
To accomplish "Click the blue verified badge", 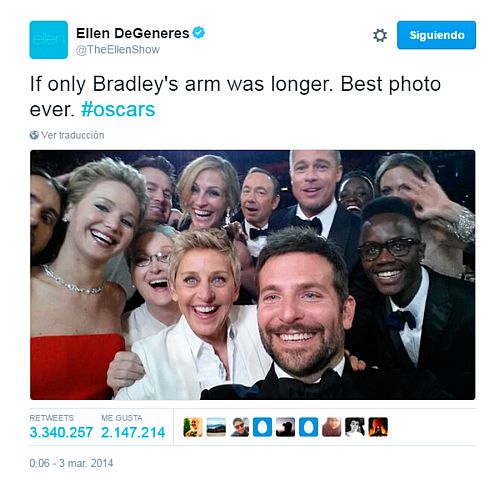I will coord(199,33).
